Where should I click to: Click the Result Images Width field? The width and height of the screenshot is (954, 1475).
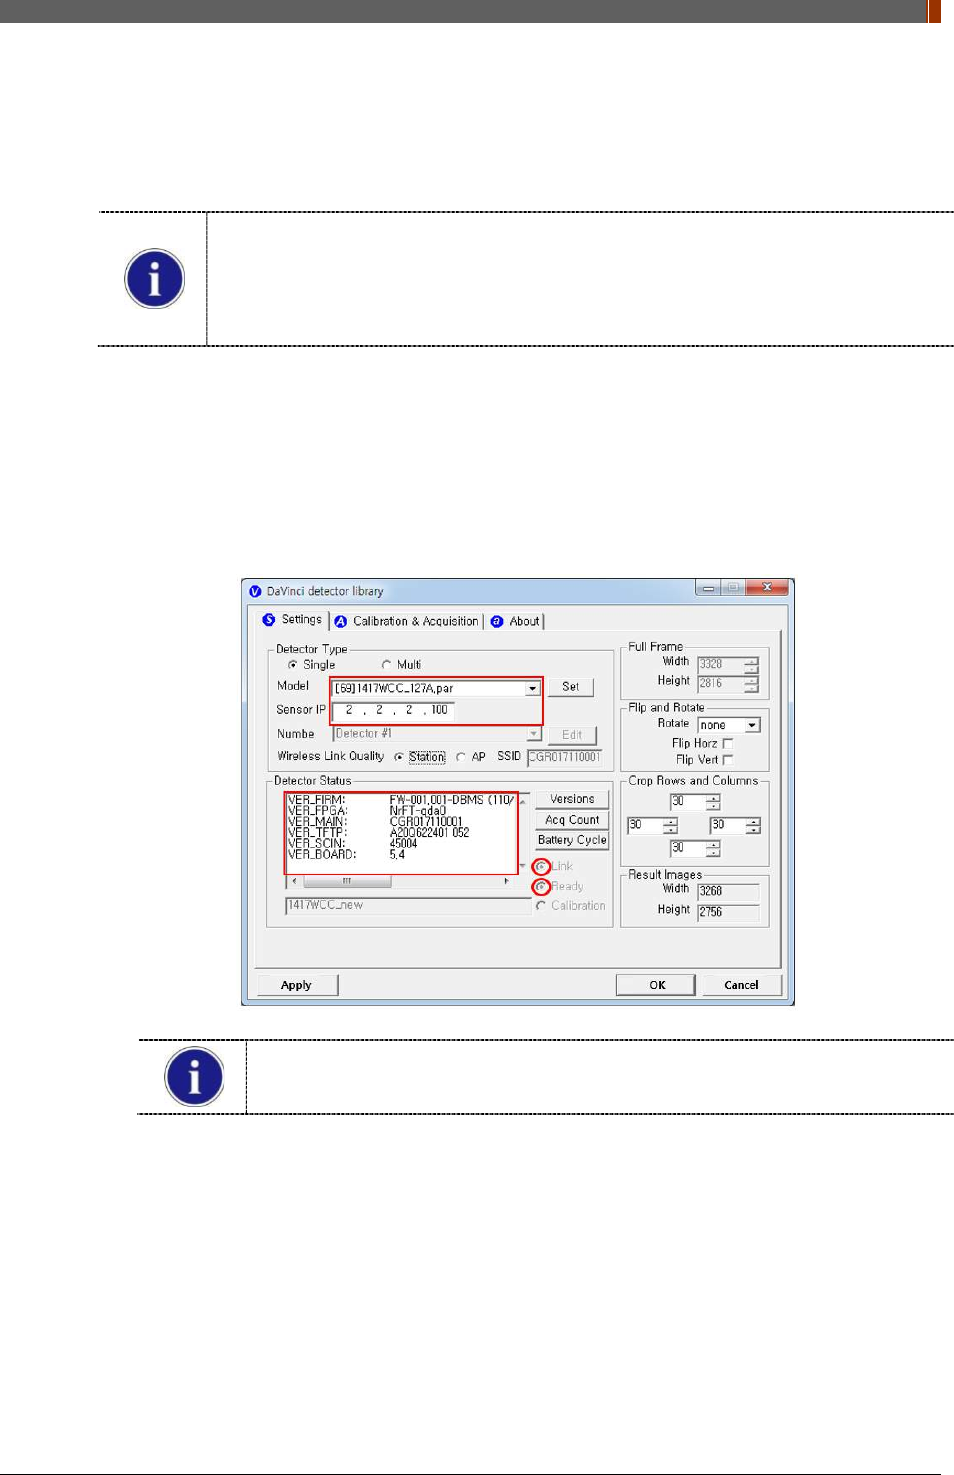click(728, 891)
